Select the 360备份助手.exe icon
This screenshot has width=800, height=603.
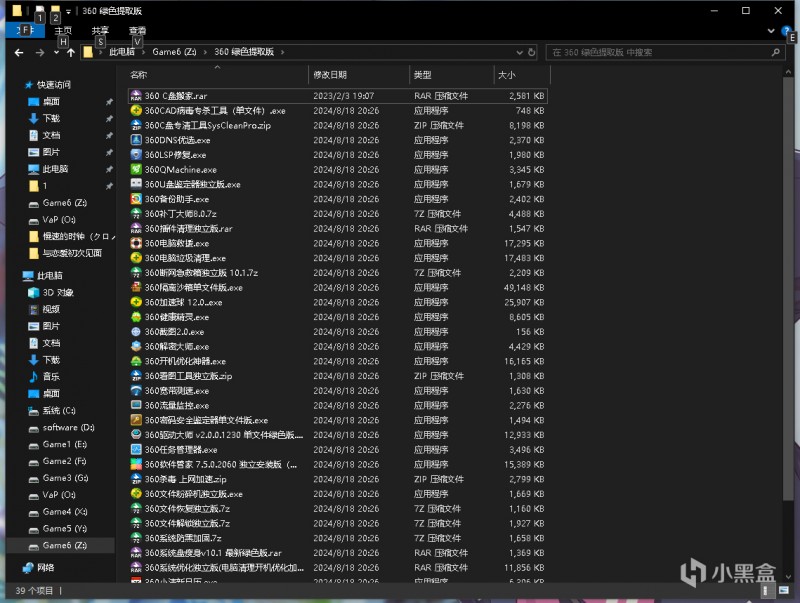pos(136,199)
